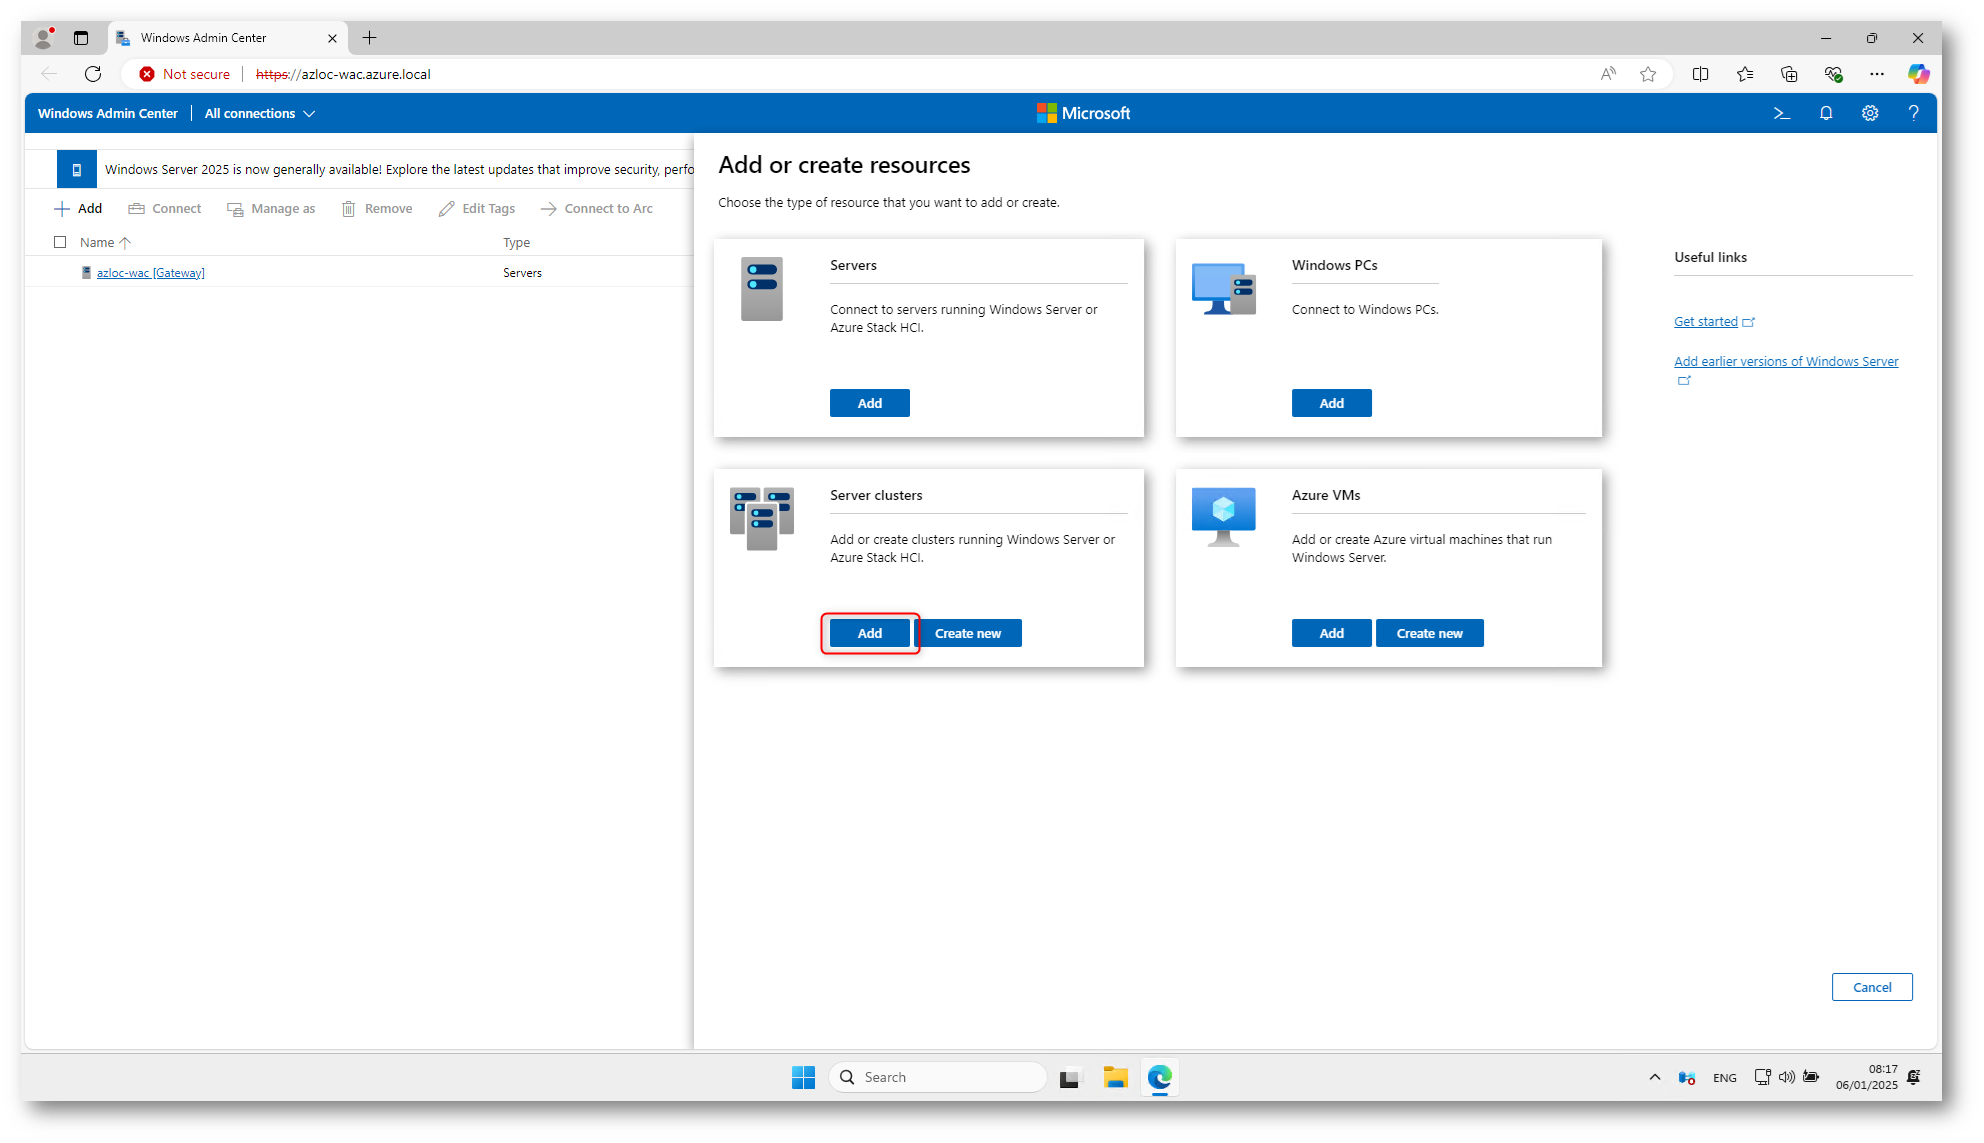Click the taskbar Search box
The image size is (1984, 1143).
(x=938, y=1077)
